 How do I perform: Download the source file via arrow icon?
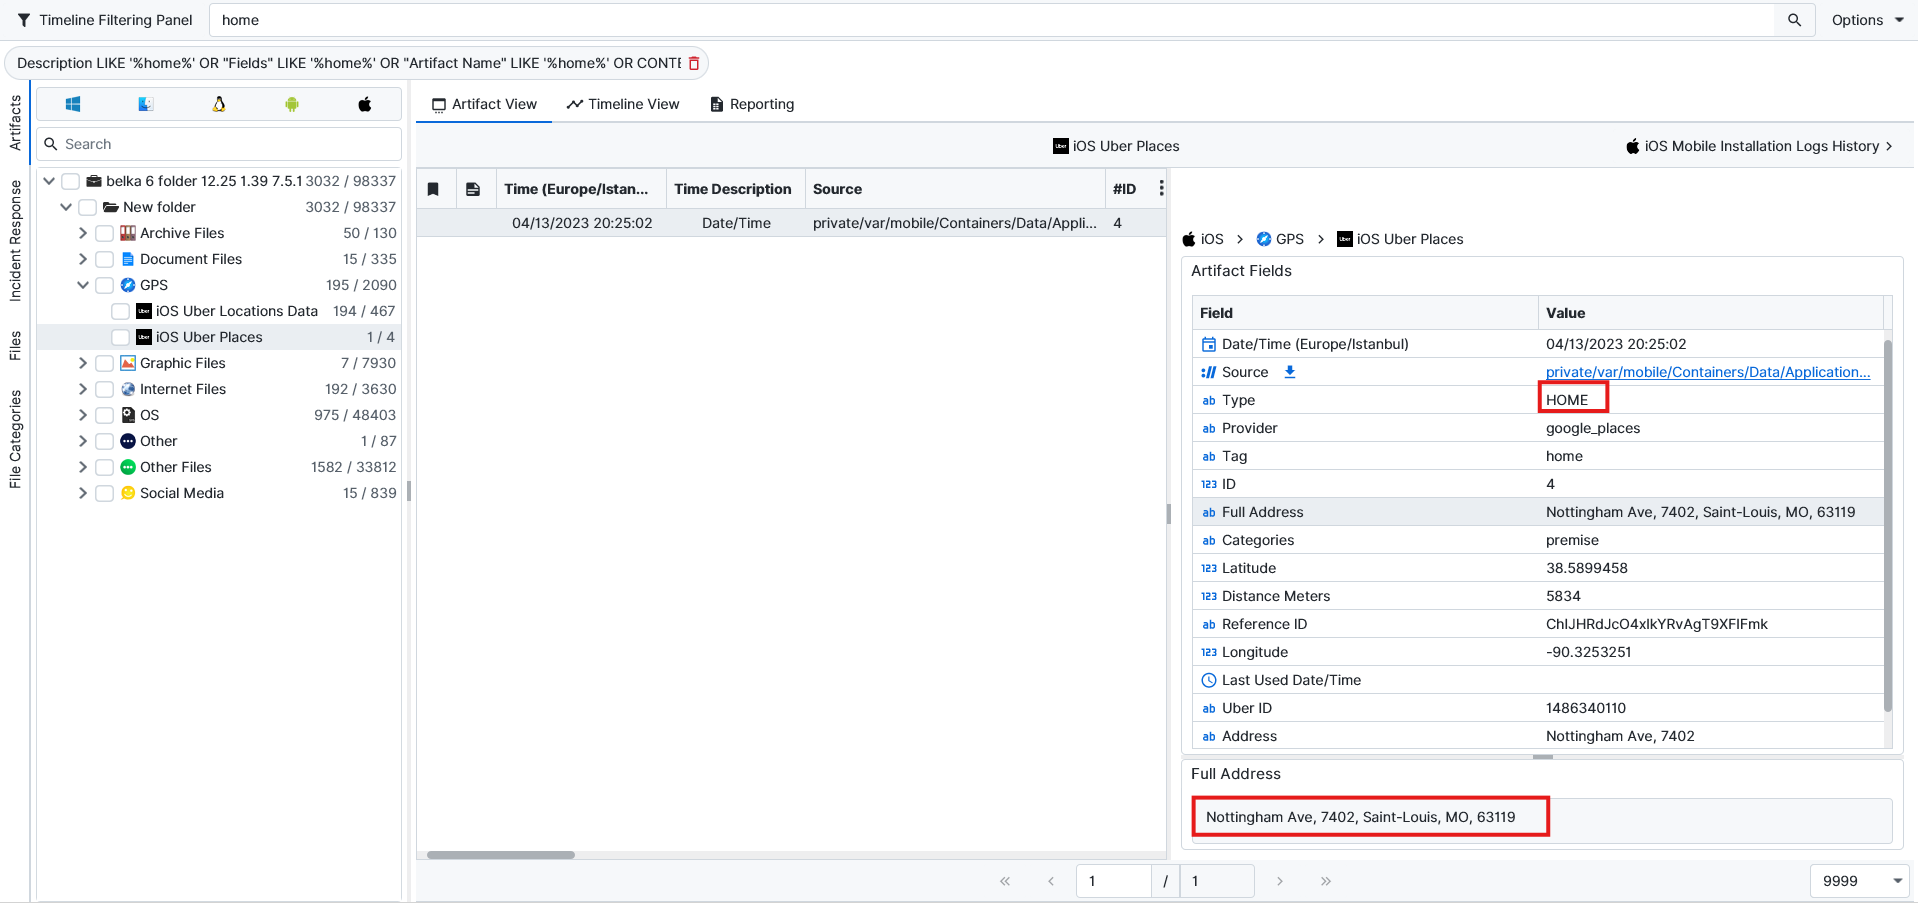coord(1290,372)
